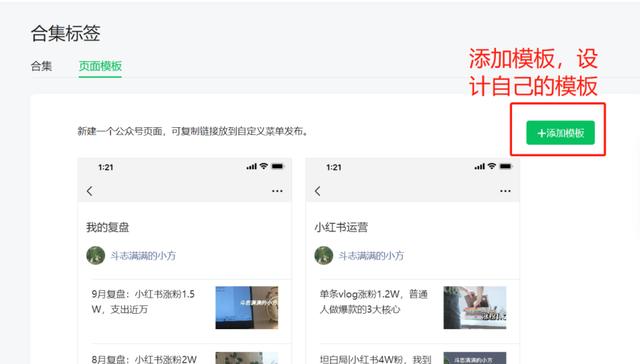Click thumbnail of 8月复盘 article
The image size is (640, 364).
coord(247,358)
